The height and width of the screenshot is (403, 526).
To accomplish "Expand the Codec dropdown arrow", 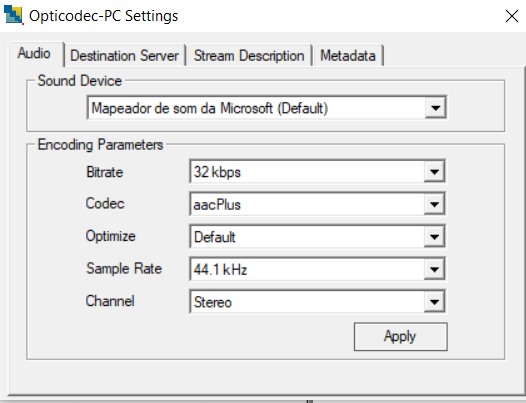I will pyautogui.click(x=434, y=204).
